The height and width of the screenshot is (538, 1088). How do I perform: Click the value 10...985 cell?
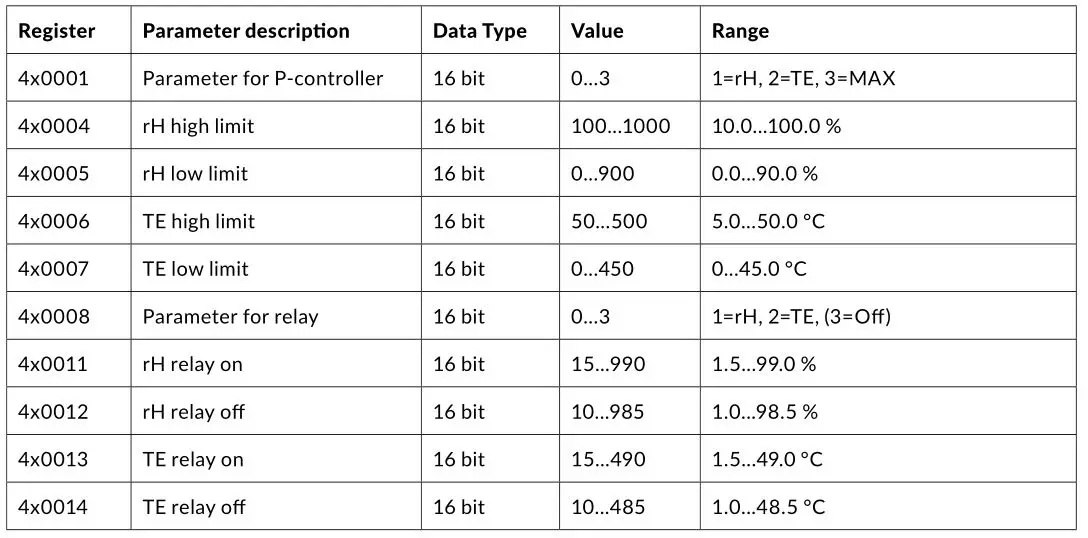[608, 412]
